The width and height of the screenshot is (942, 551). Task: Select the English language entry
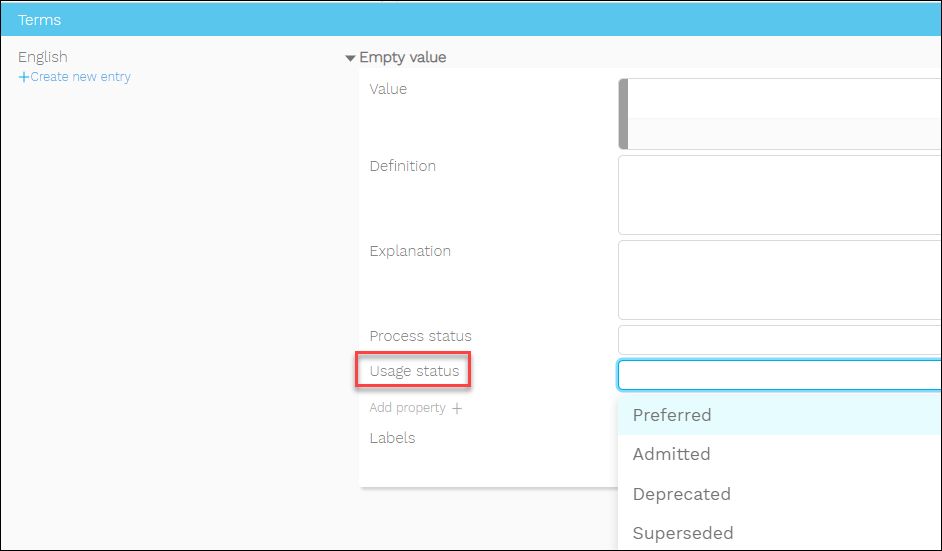[x=43, y=57]
